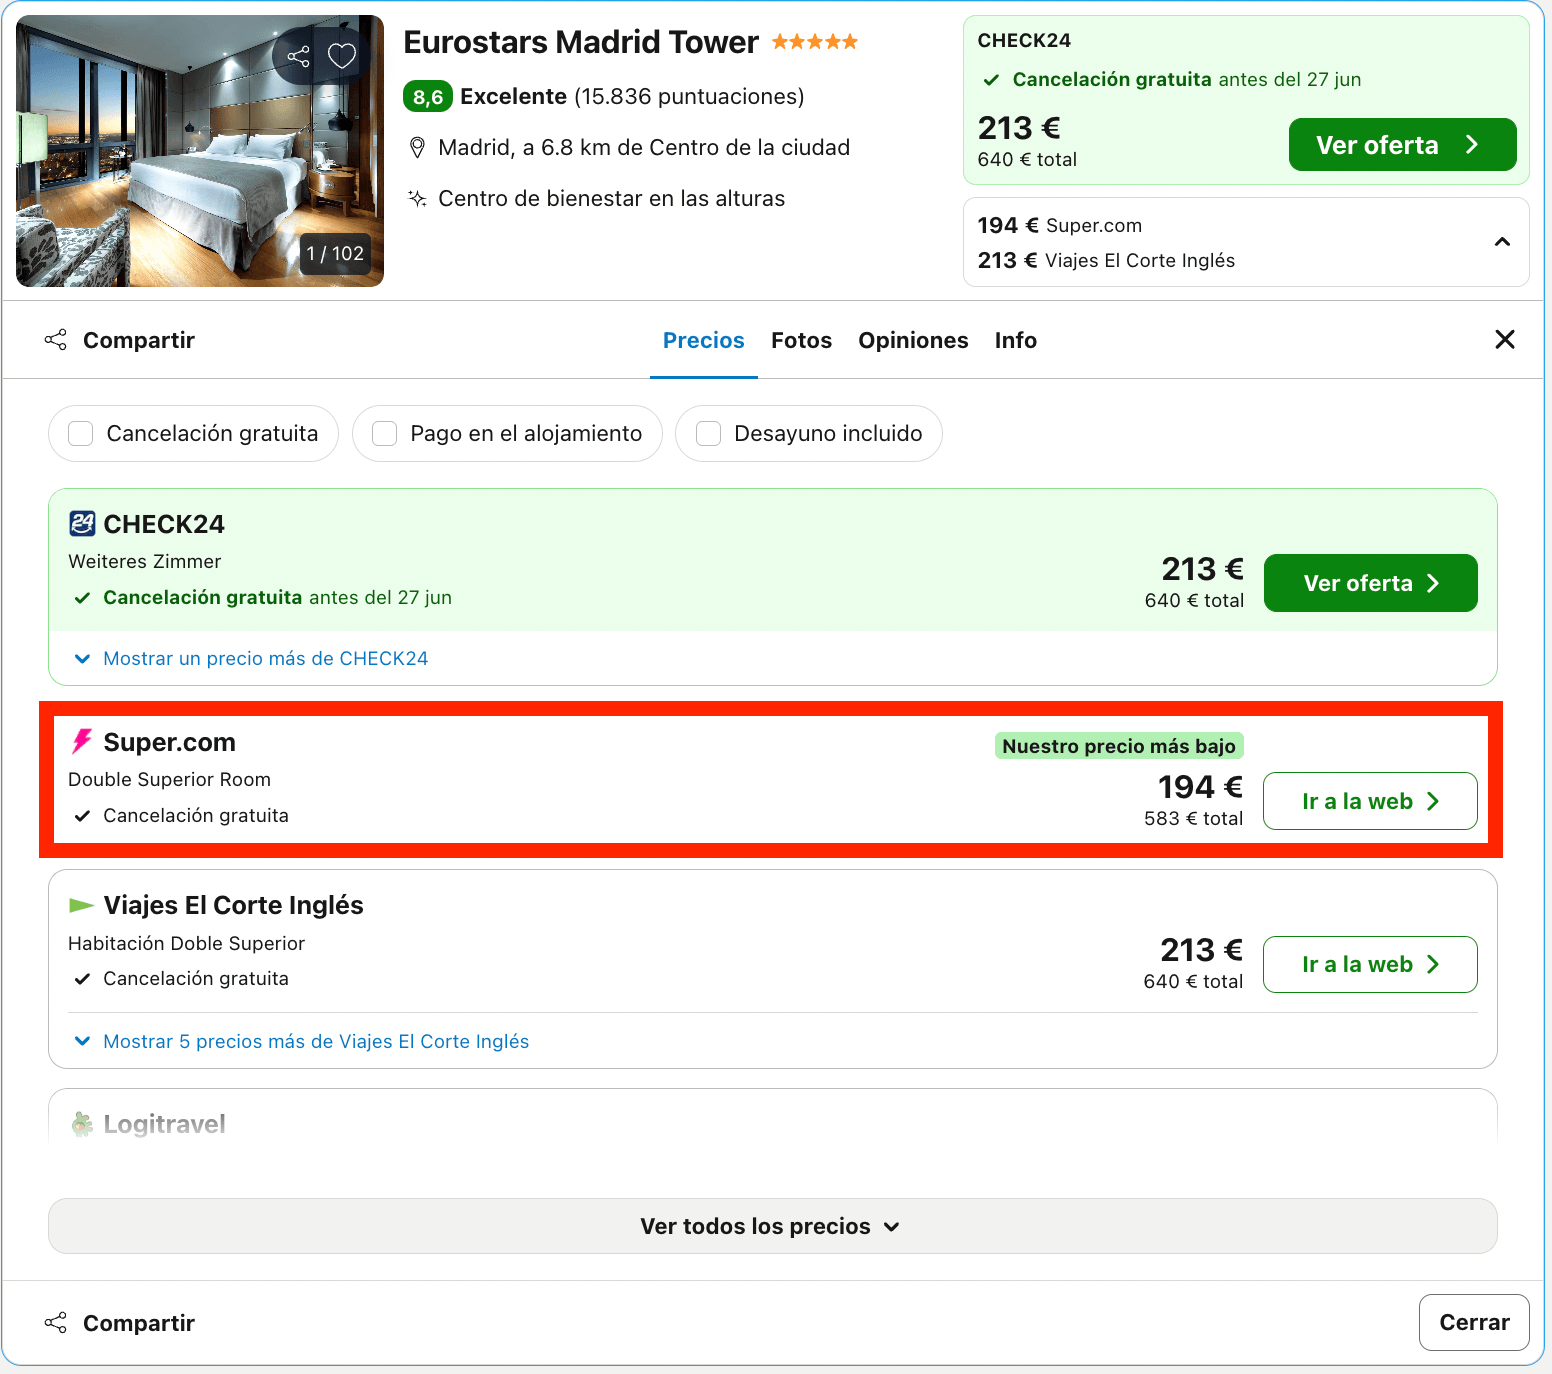This screenshot has height=1374, width=1552.
Task: Enable the Cancelación gratuita filter checkbox
Action: tap(81, 433)
